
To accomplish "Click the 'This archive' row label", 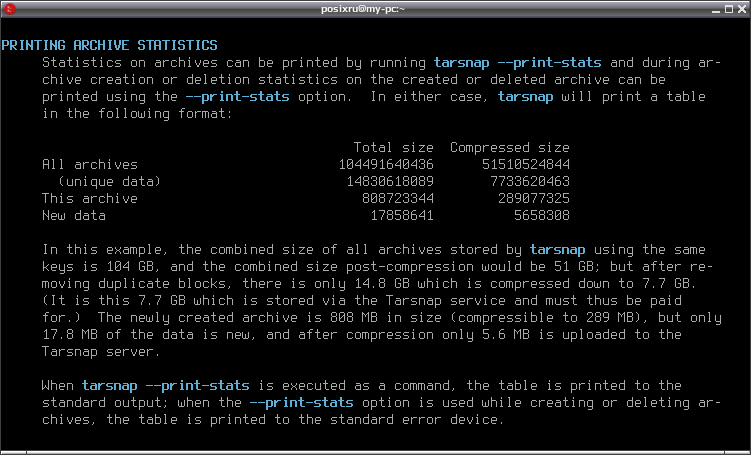I will 90,198.
